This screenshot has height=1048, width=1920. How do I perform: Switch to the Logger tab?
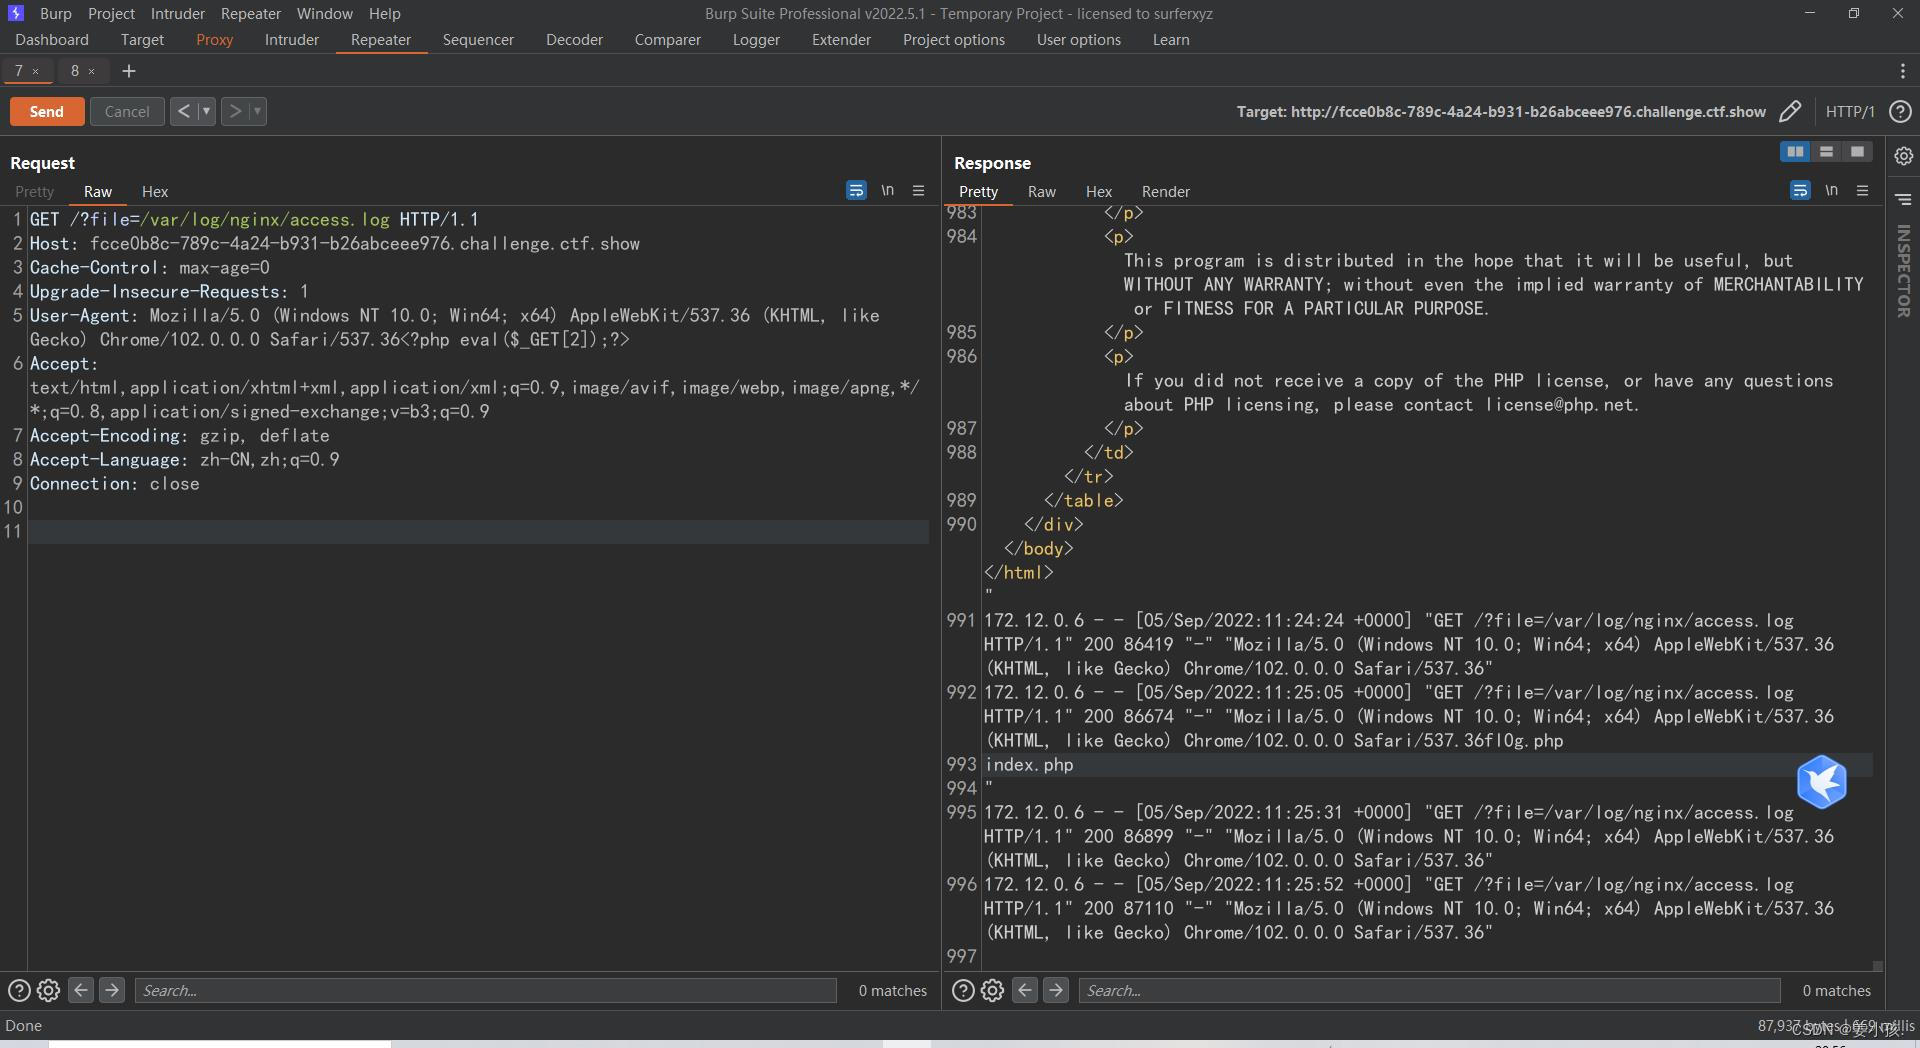point(756,39)
